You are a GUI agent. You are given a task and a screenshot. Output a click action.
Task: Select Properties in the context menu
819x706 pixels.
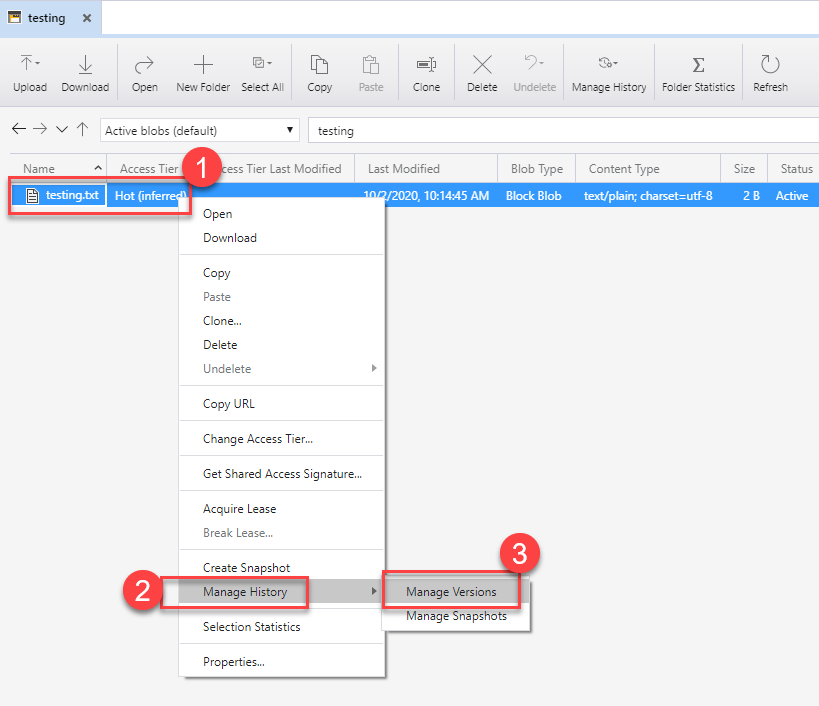click(x=233, y=662)
